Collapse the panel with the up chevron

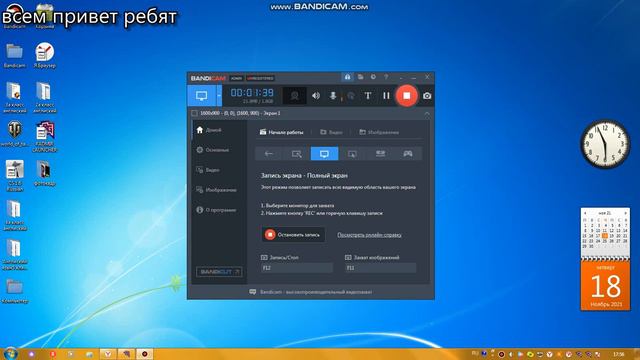(427, 113)
